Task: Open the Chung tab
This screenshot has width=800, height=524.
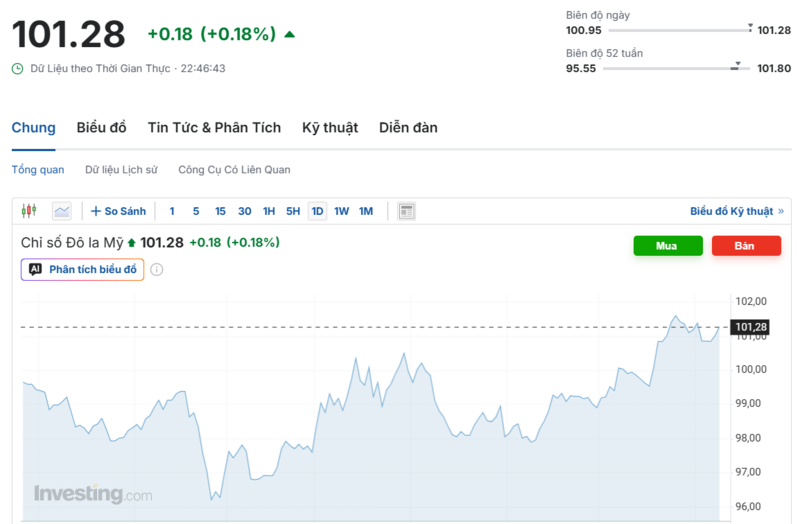Action: coord(34,128)
